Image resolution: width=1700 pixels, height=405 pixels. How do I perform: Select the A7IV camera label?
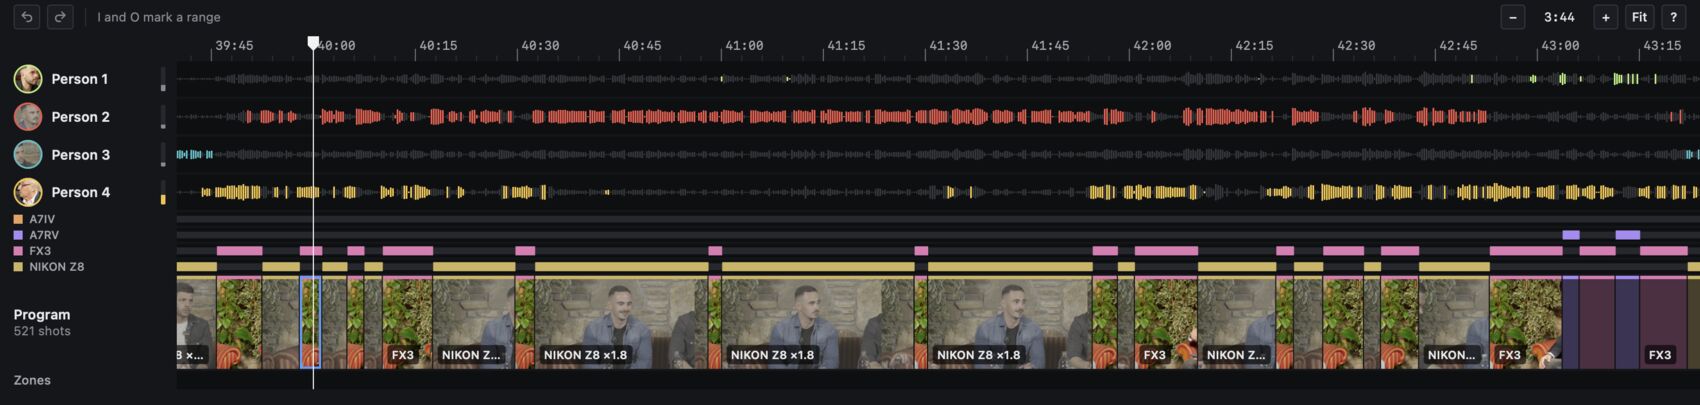point(42,219)
